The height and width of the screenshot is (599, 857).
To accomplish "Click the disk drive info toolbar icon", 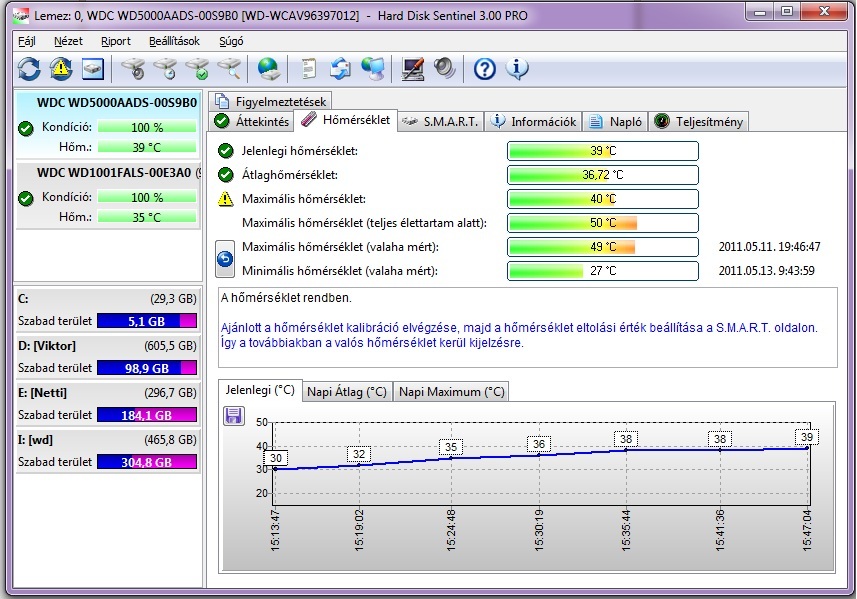I will 93,69.
